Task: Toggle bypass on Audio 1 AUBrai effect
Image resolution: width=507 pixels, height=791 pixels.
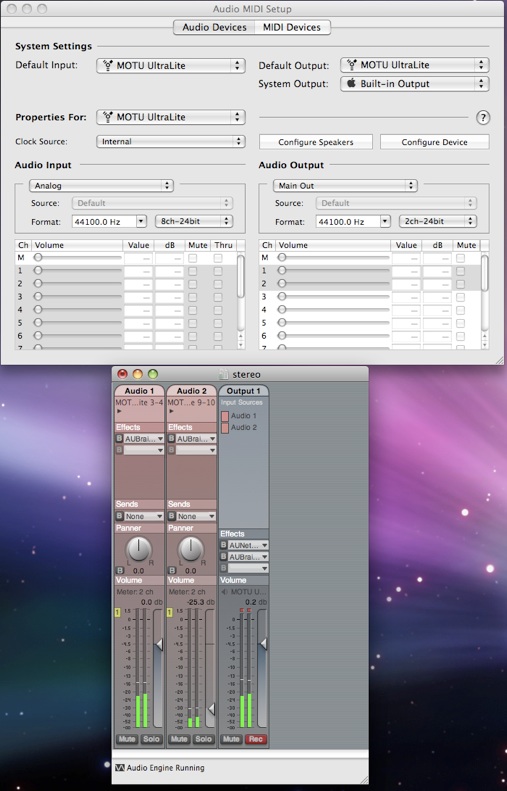Action: pos(120,439)
